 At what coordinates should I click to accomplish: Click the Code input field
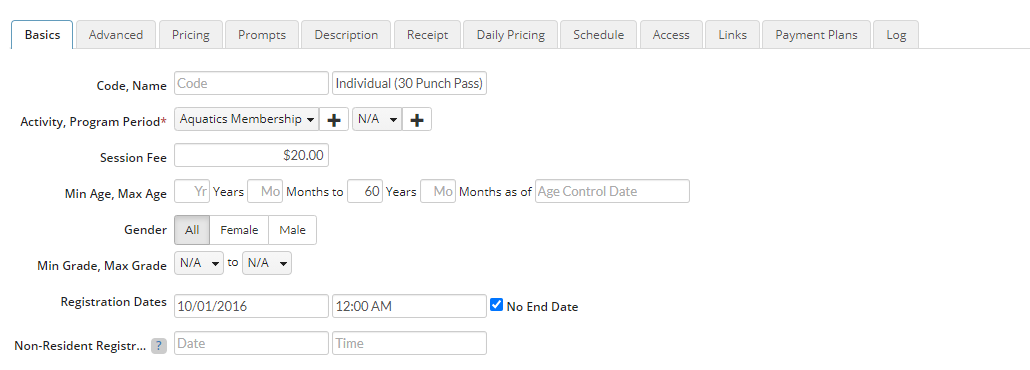[251, 83]
